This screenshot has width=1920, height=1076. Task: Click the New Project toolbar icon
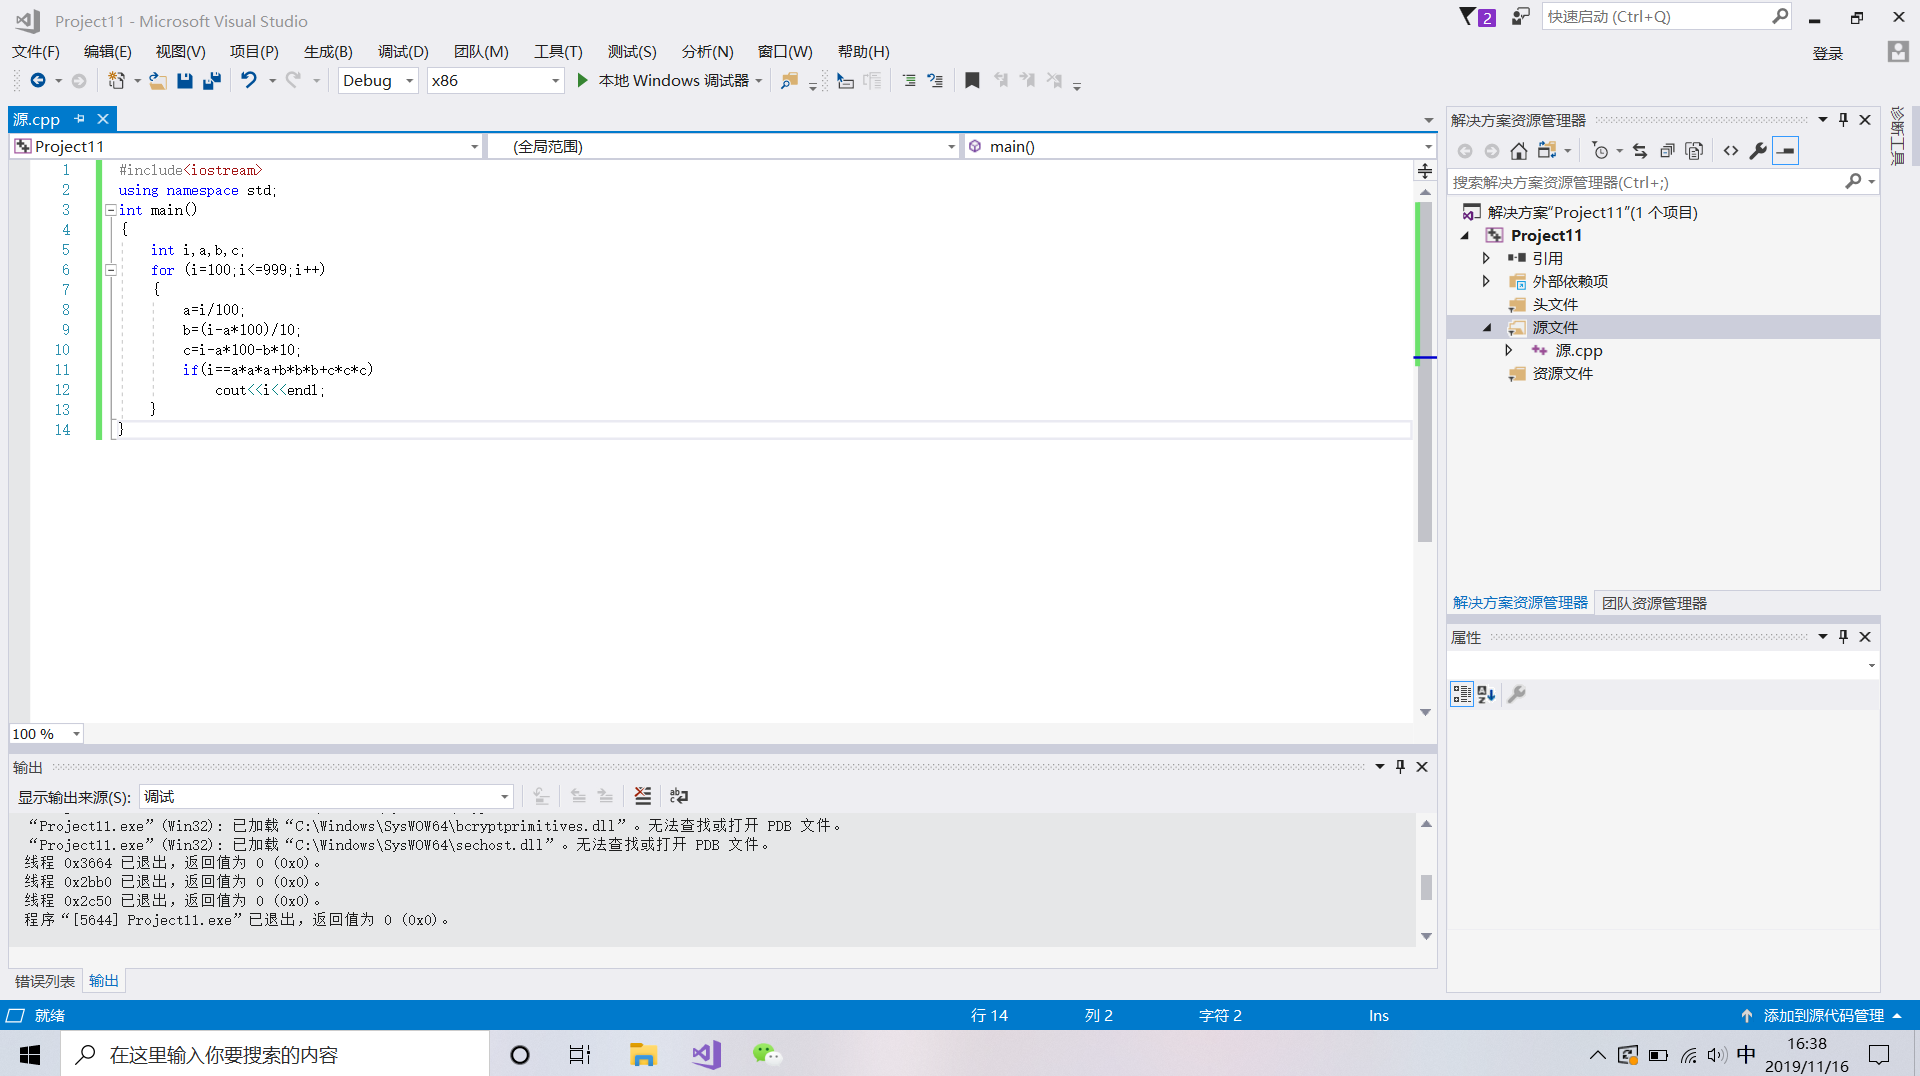(x=117, y=81)
